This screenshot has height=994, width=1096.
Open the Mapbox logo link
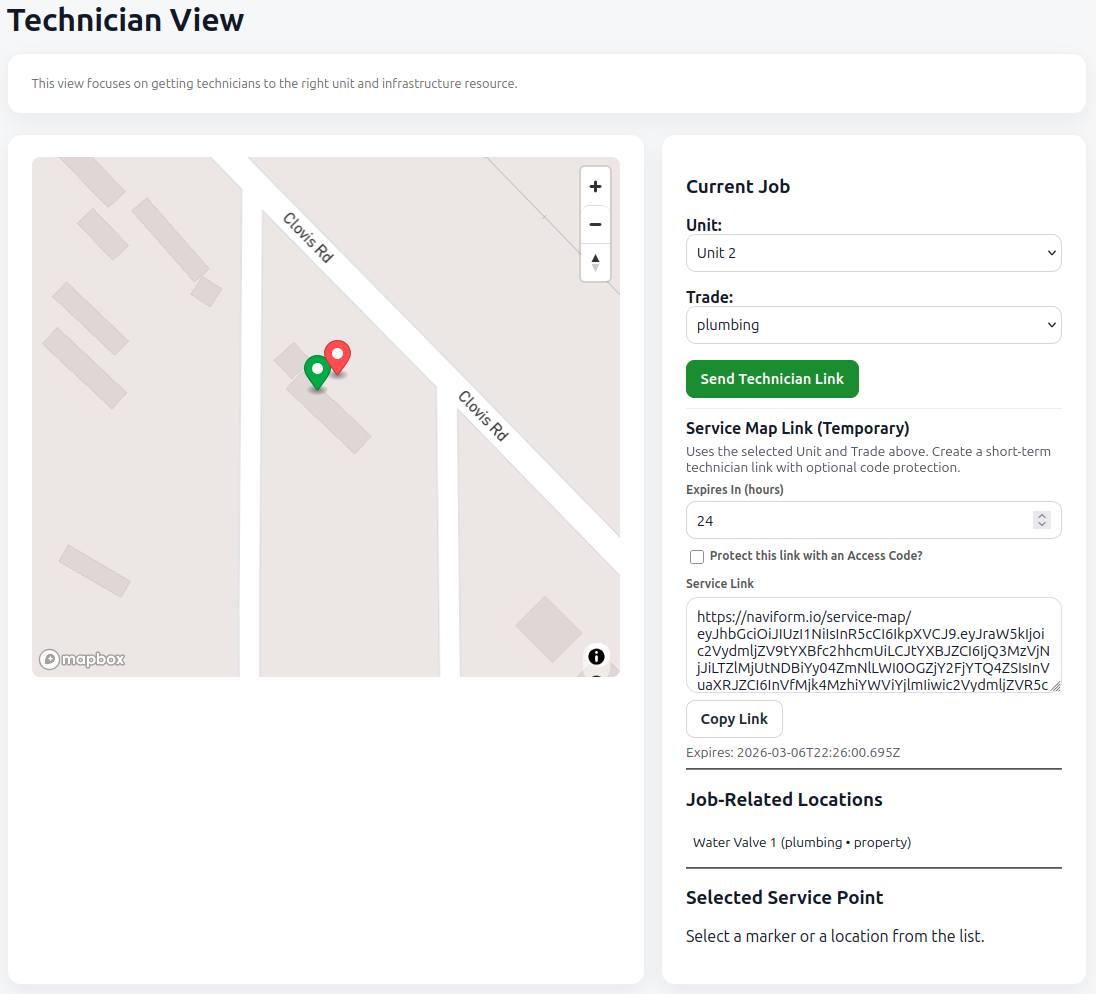(x=82, y=659)
